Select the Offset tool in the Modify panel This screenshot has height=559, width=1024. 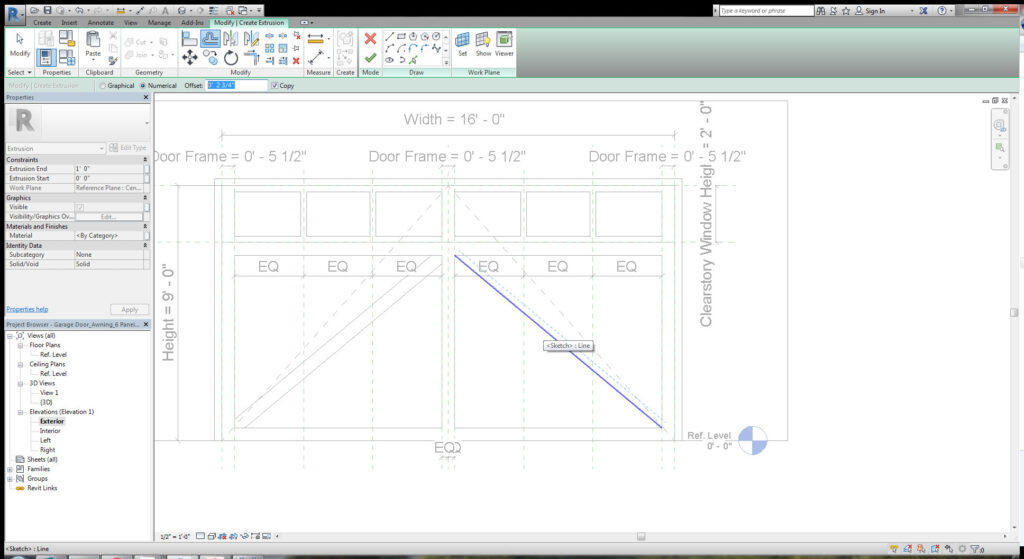[210, 39]
